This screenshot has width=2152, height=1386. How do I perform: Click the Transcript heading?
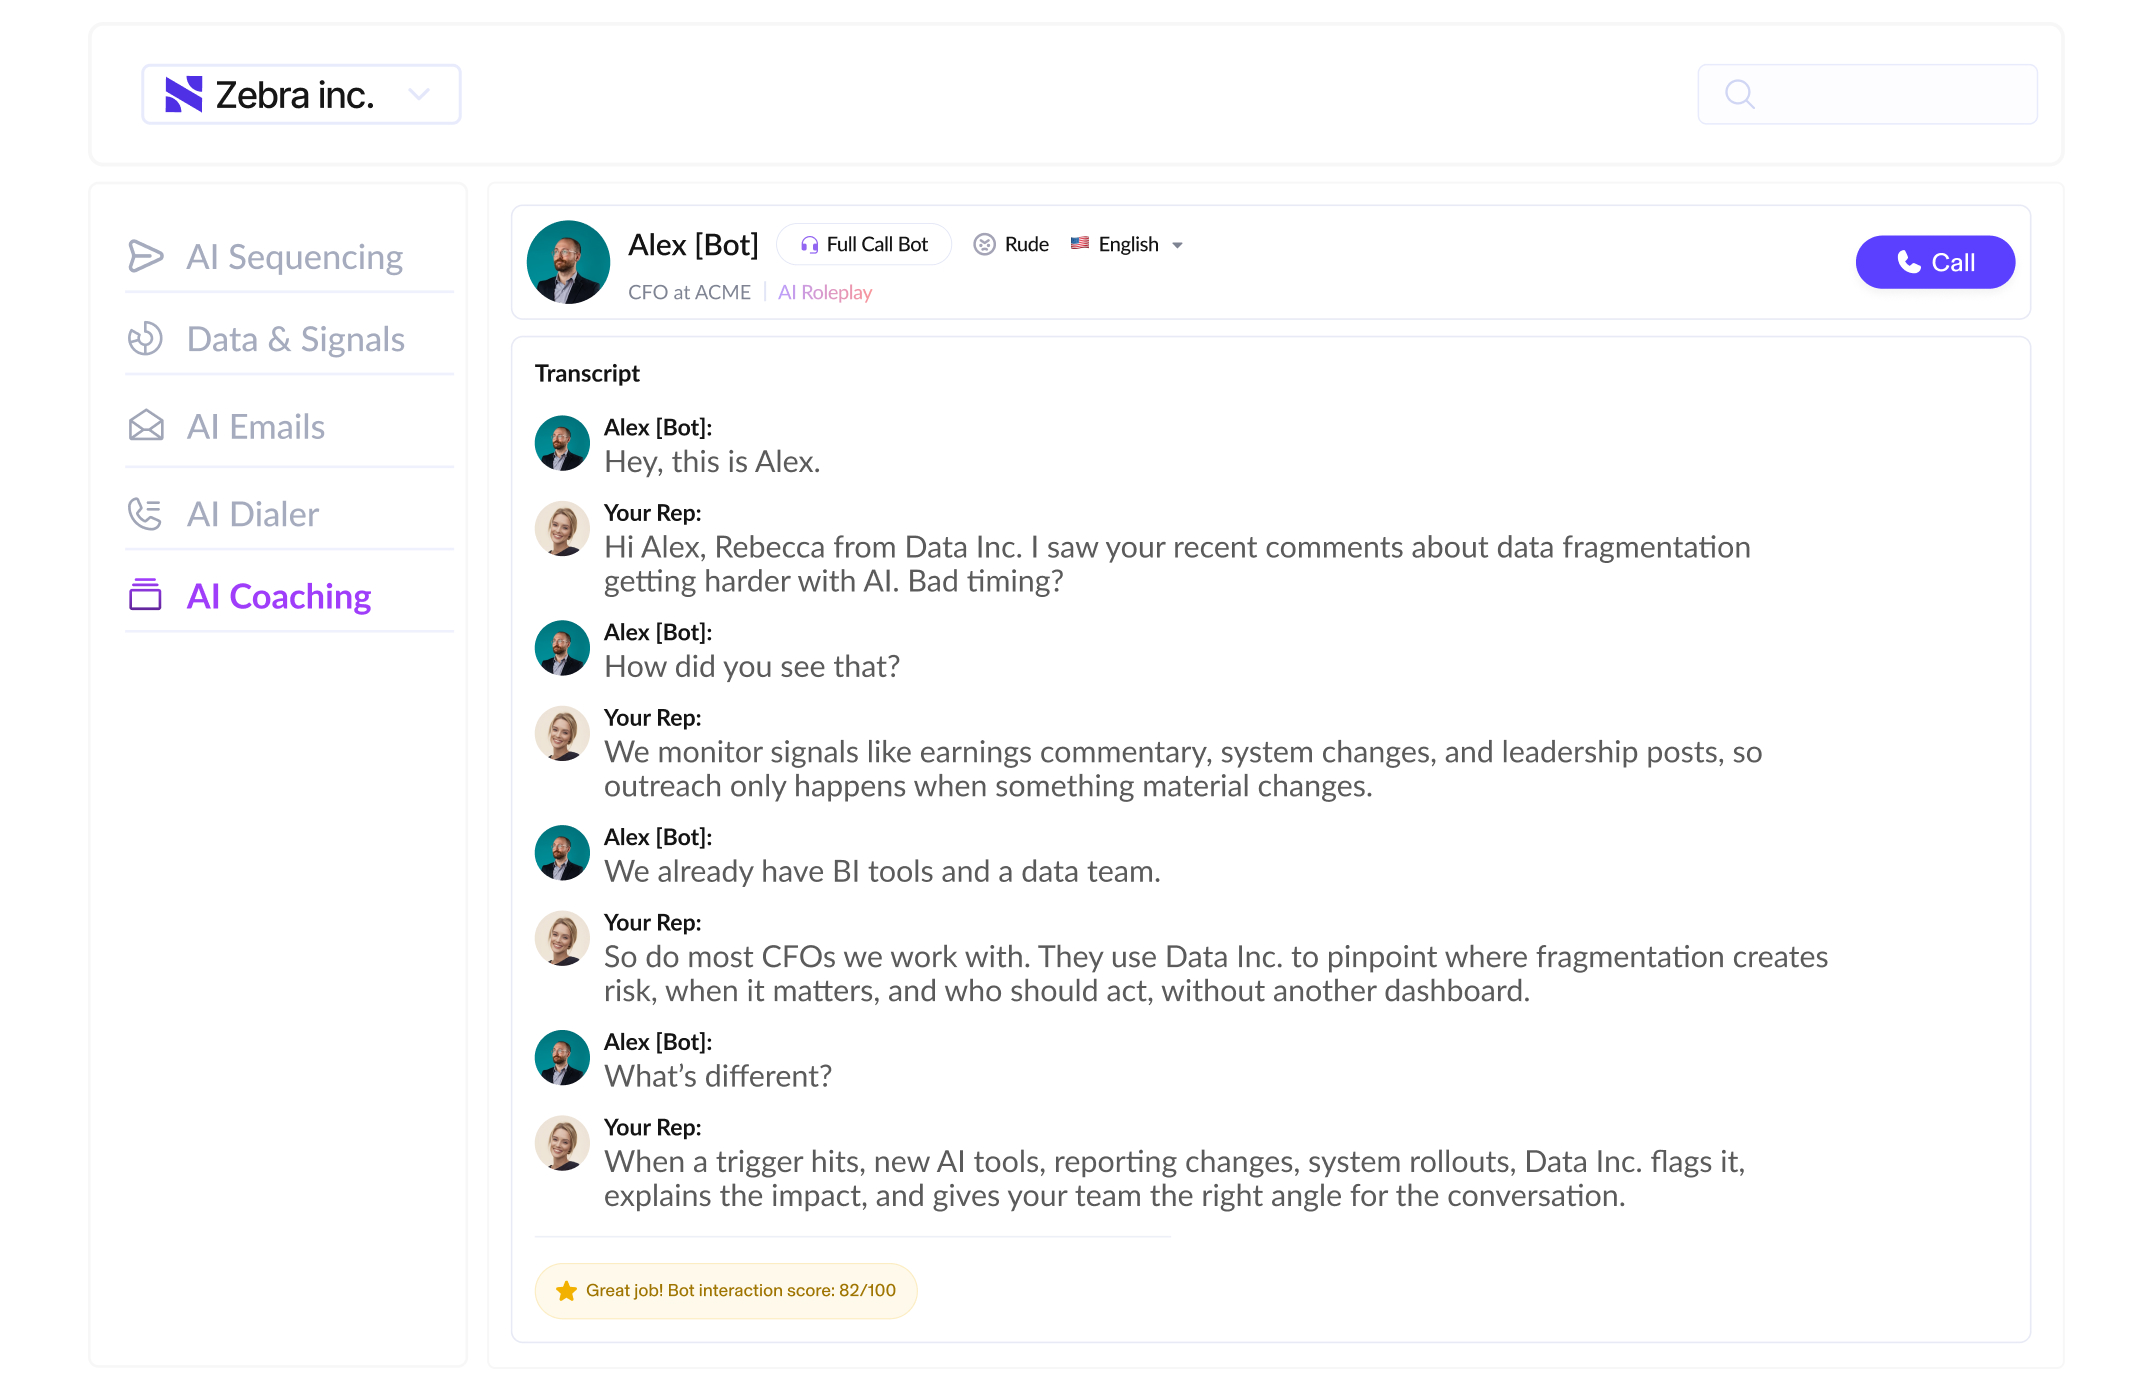click(x=587, y=374)
